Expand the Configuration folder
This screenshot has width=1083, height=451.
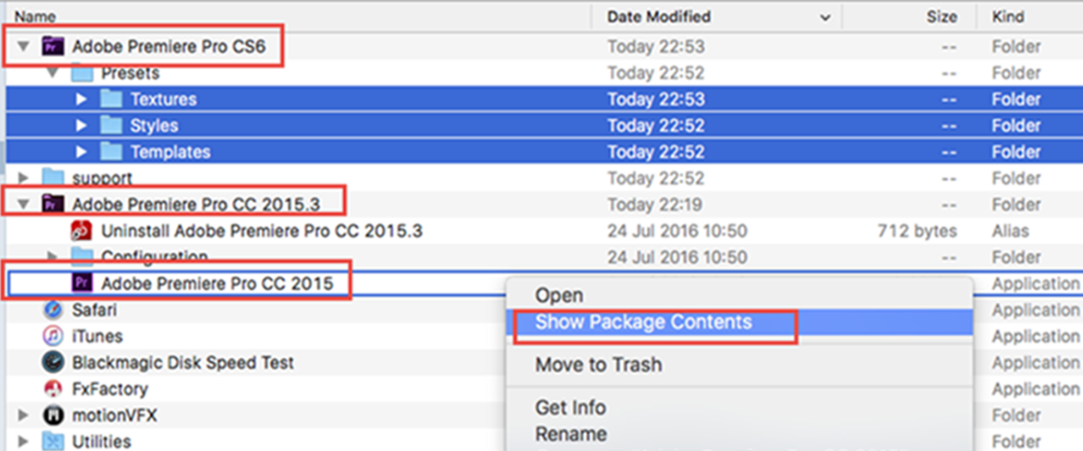pos(52,257)
